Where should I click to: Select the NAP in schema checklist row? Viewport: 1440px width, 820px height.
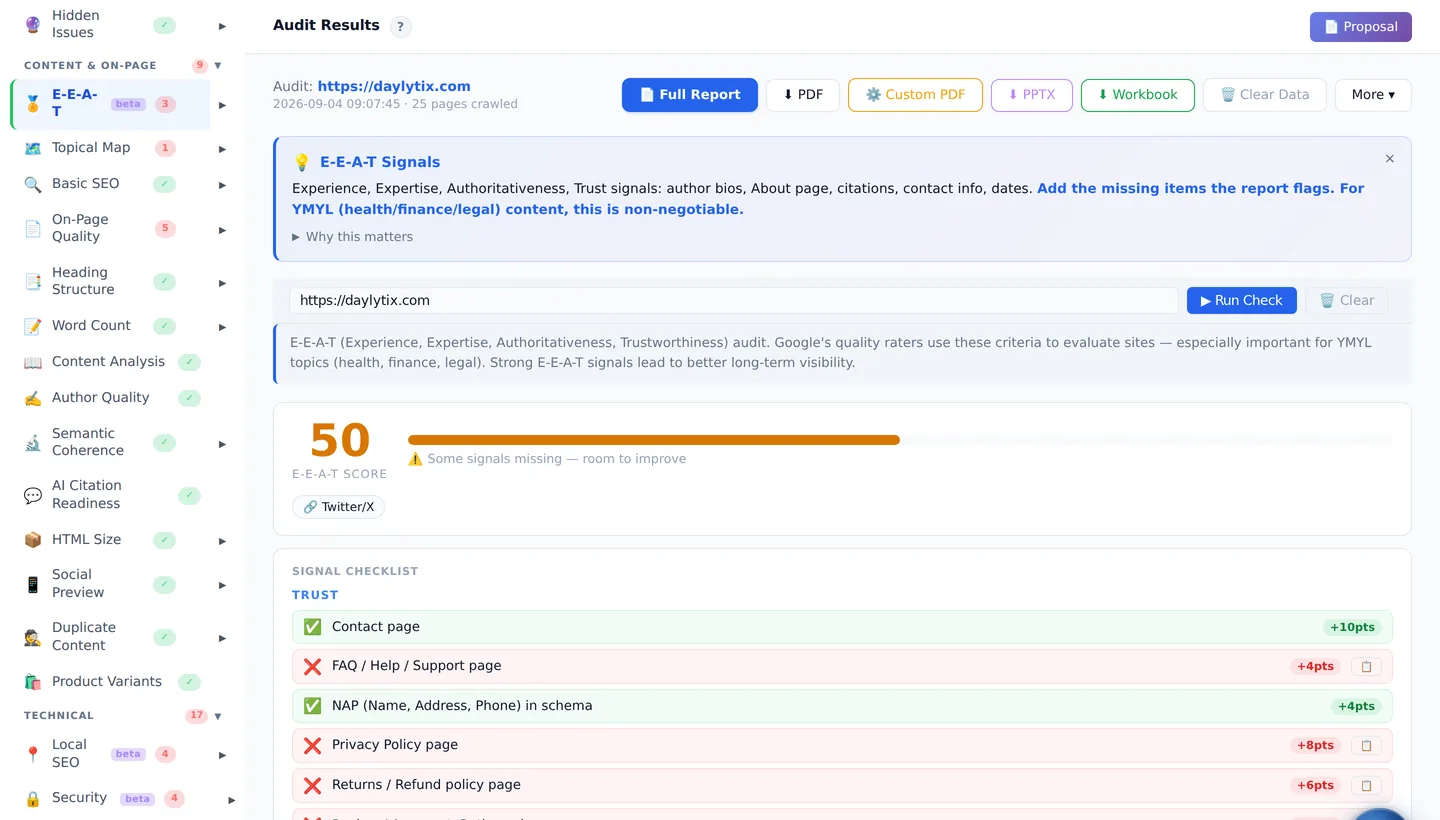(x=842, y=706)
